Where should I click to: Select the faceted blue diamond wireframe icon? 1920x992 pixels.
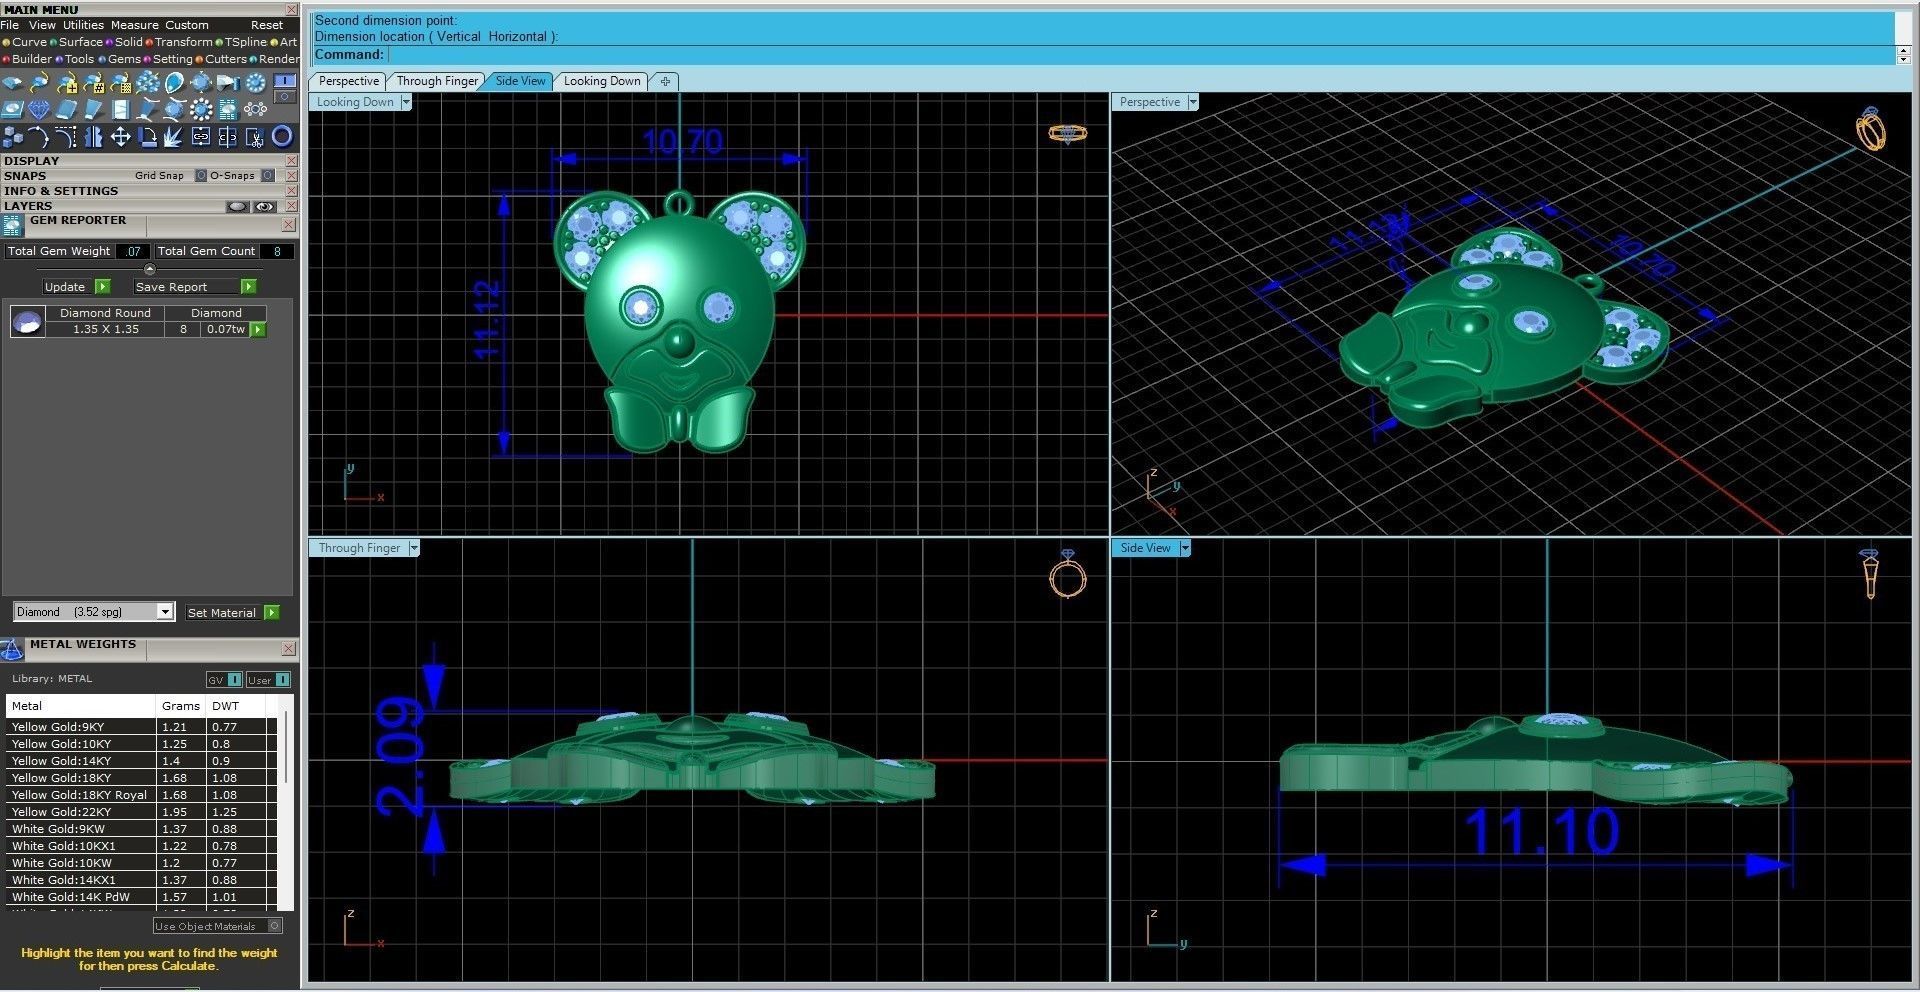point(39,109)
